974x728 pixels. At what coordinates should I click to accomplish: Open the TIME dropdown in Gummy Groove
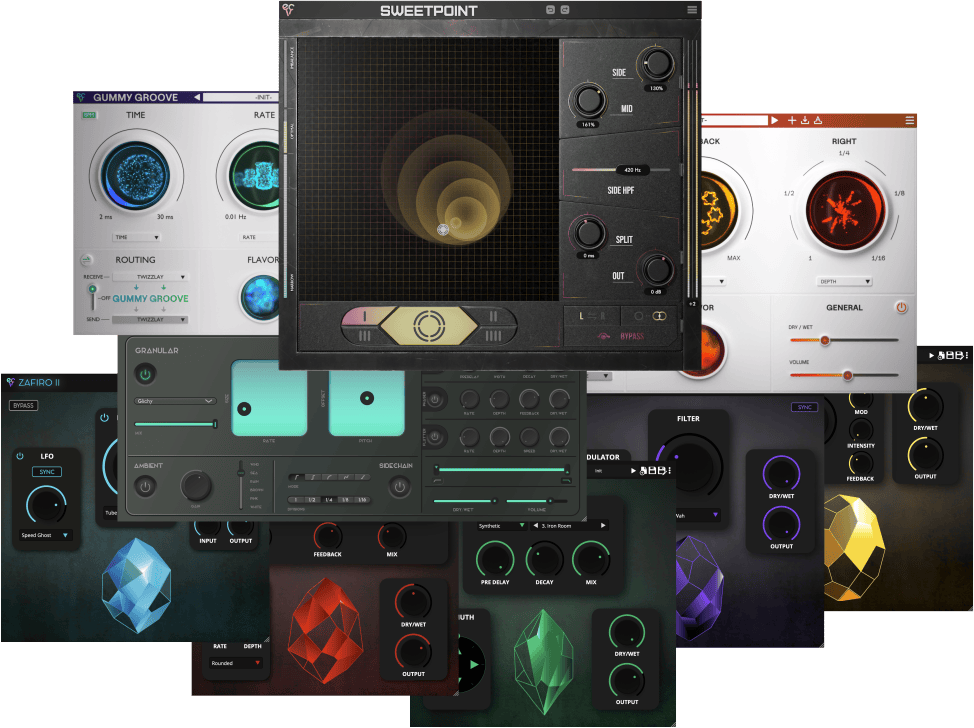coord(137,237)
